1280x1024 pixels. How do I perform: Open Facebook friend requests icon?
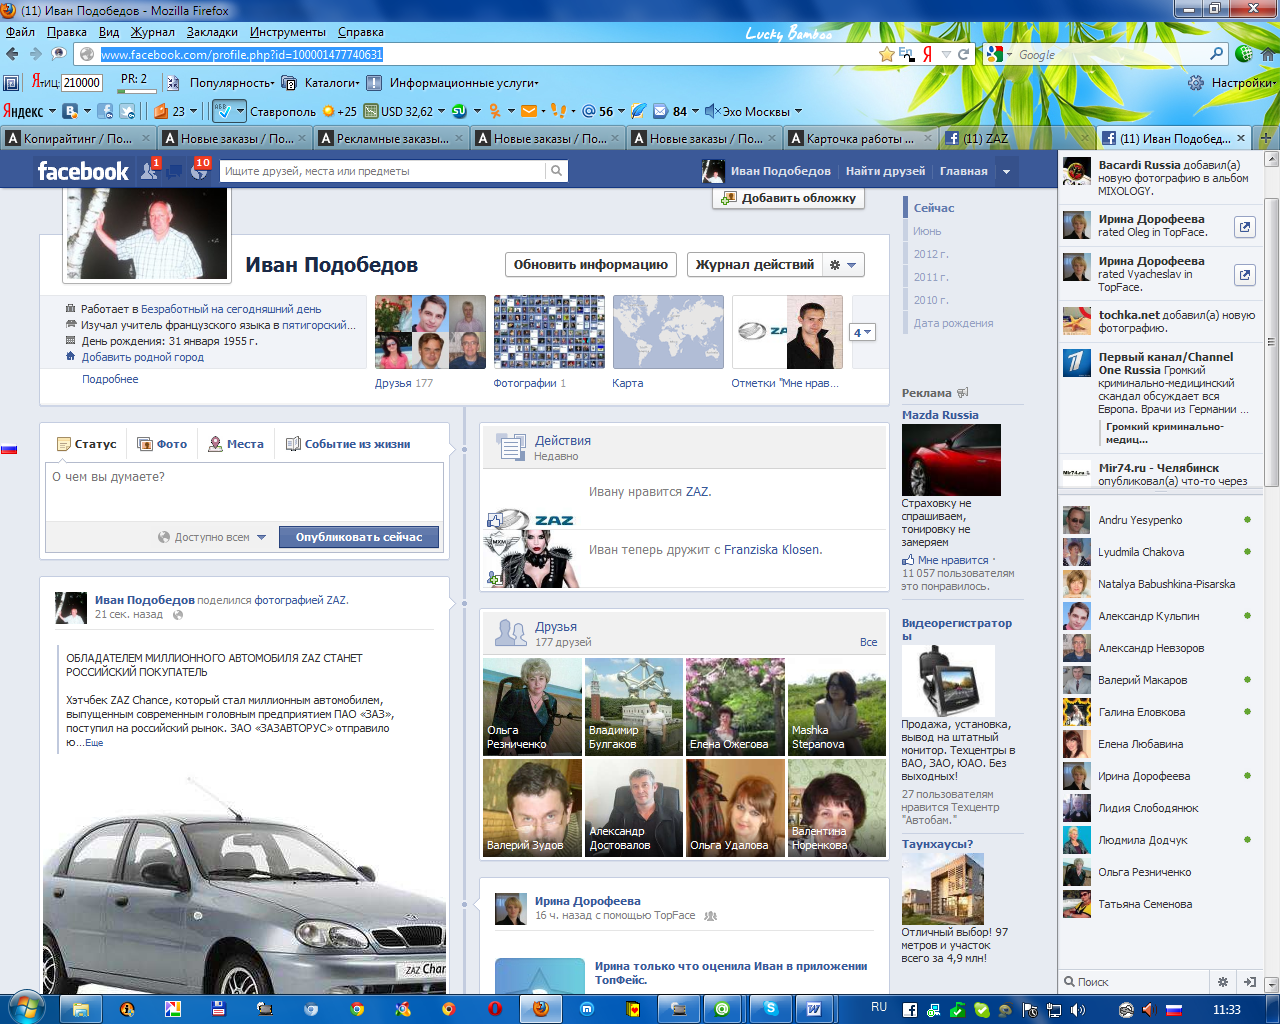[x=150, y=171]
